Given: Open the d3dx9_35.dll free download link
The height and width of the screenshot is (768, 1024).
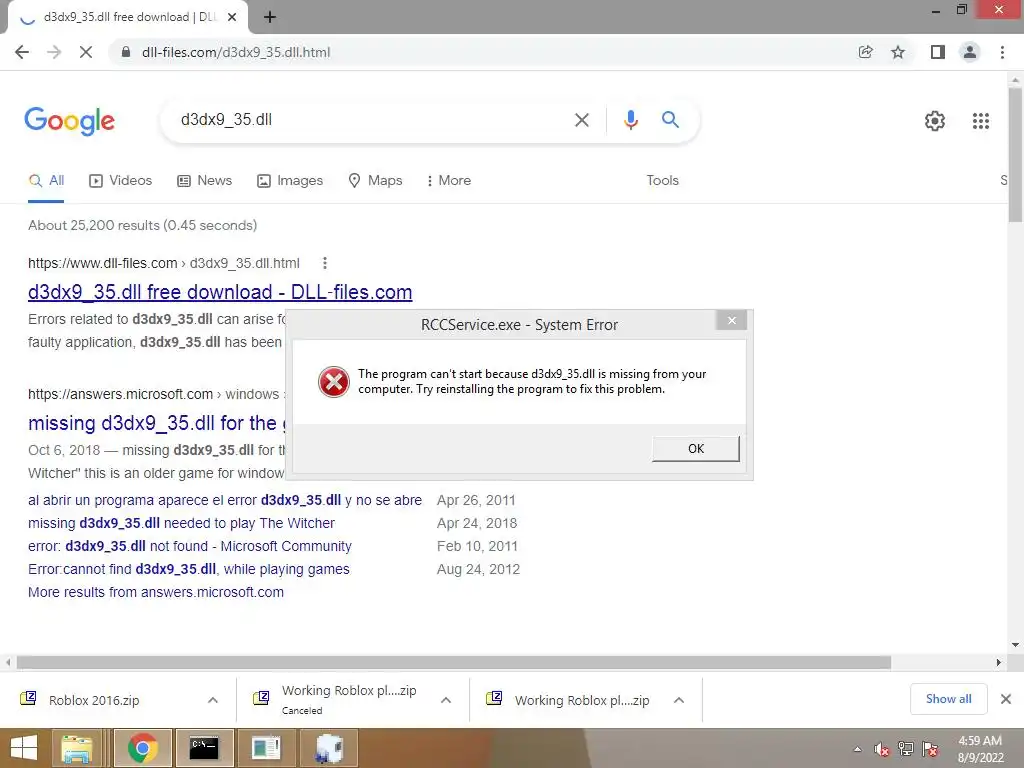Looking at the screenshot, I should (x=220, y=292).
